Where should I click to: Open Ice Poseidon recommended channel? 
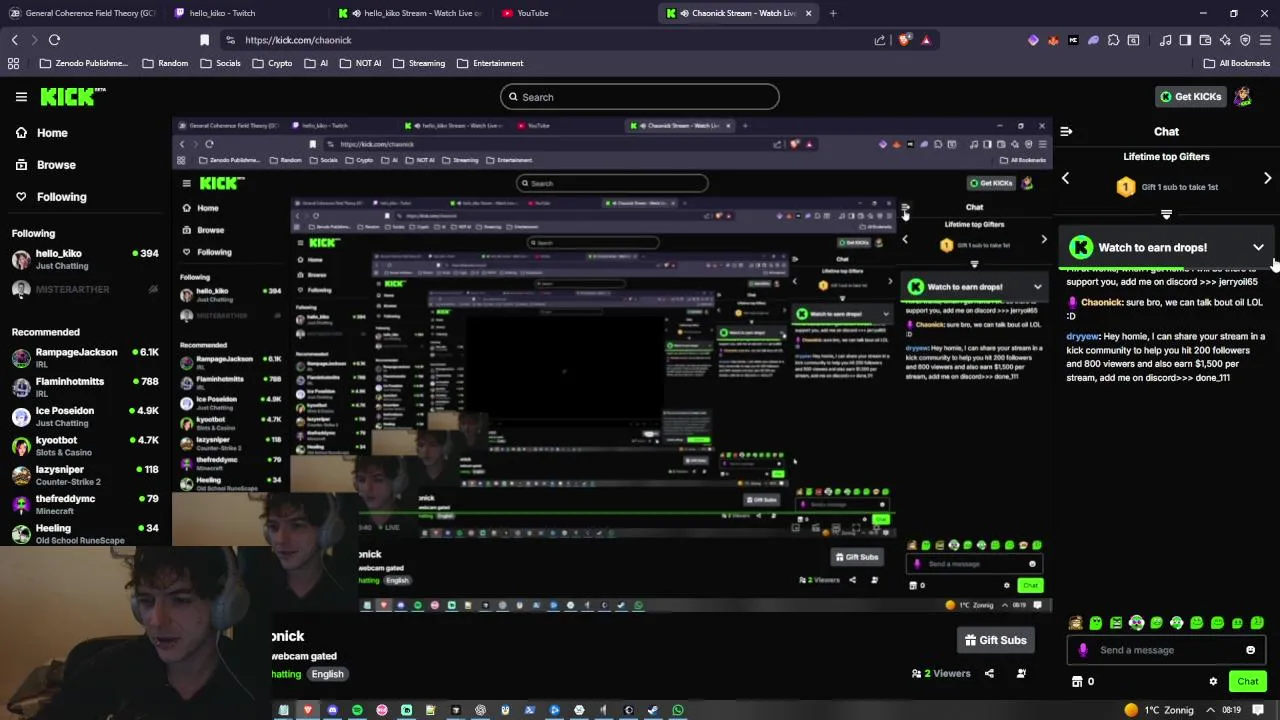tap(85, 416)
